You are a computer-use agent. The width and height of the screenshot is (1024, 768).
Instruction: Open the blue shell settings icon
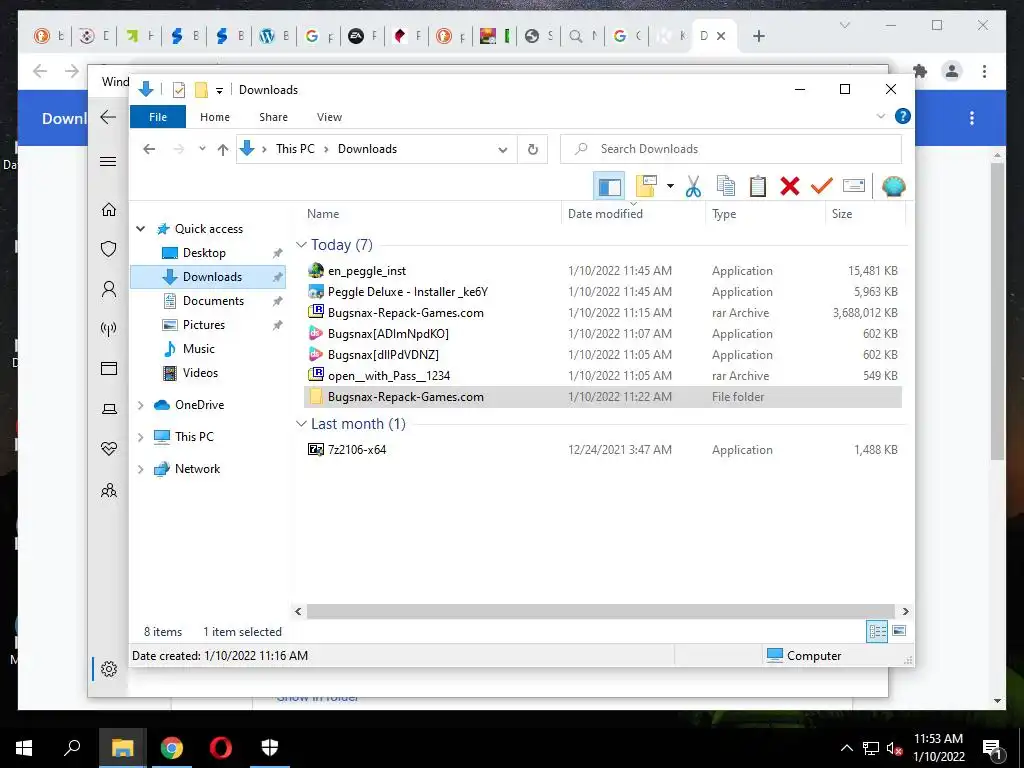(893, 186)
